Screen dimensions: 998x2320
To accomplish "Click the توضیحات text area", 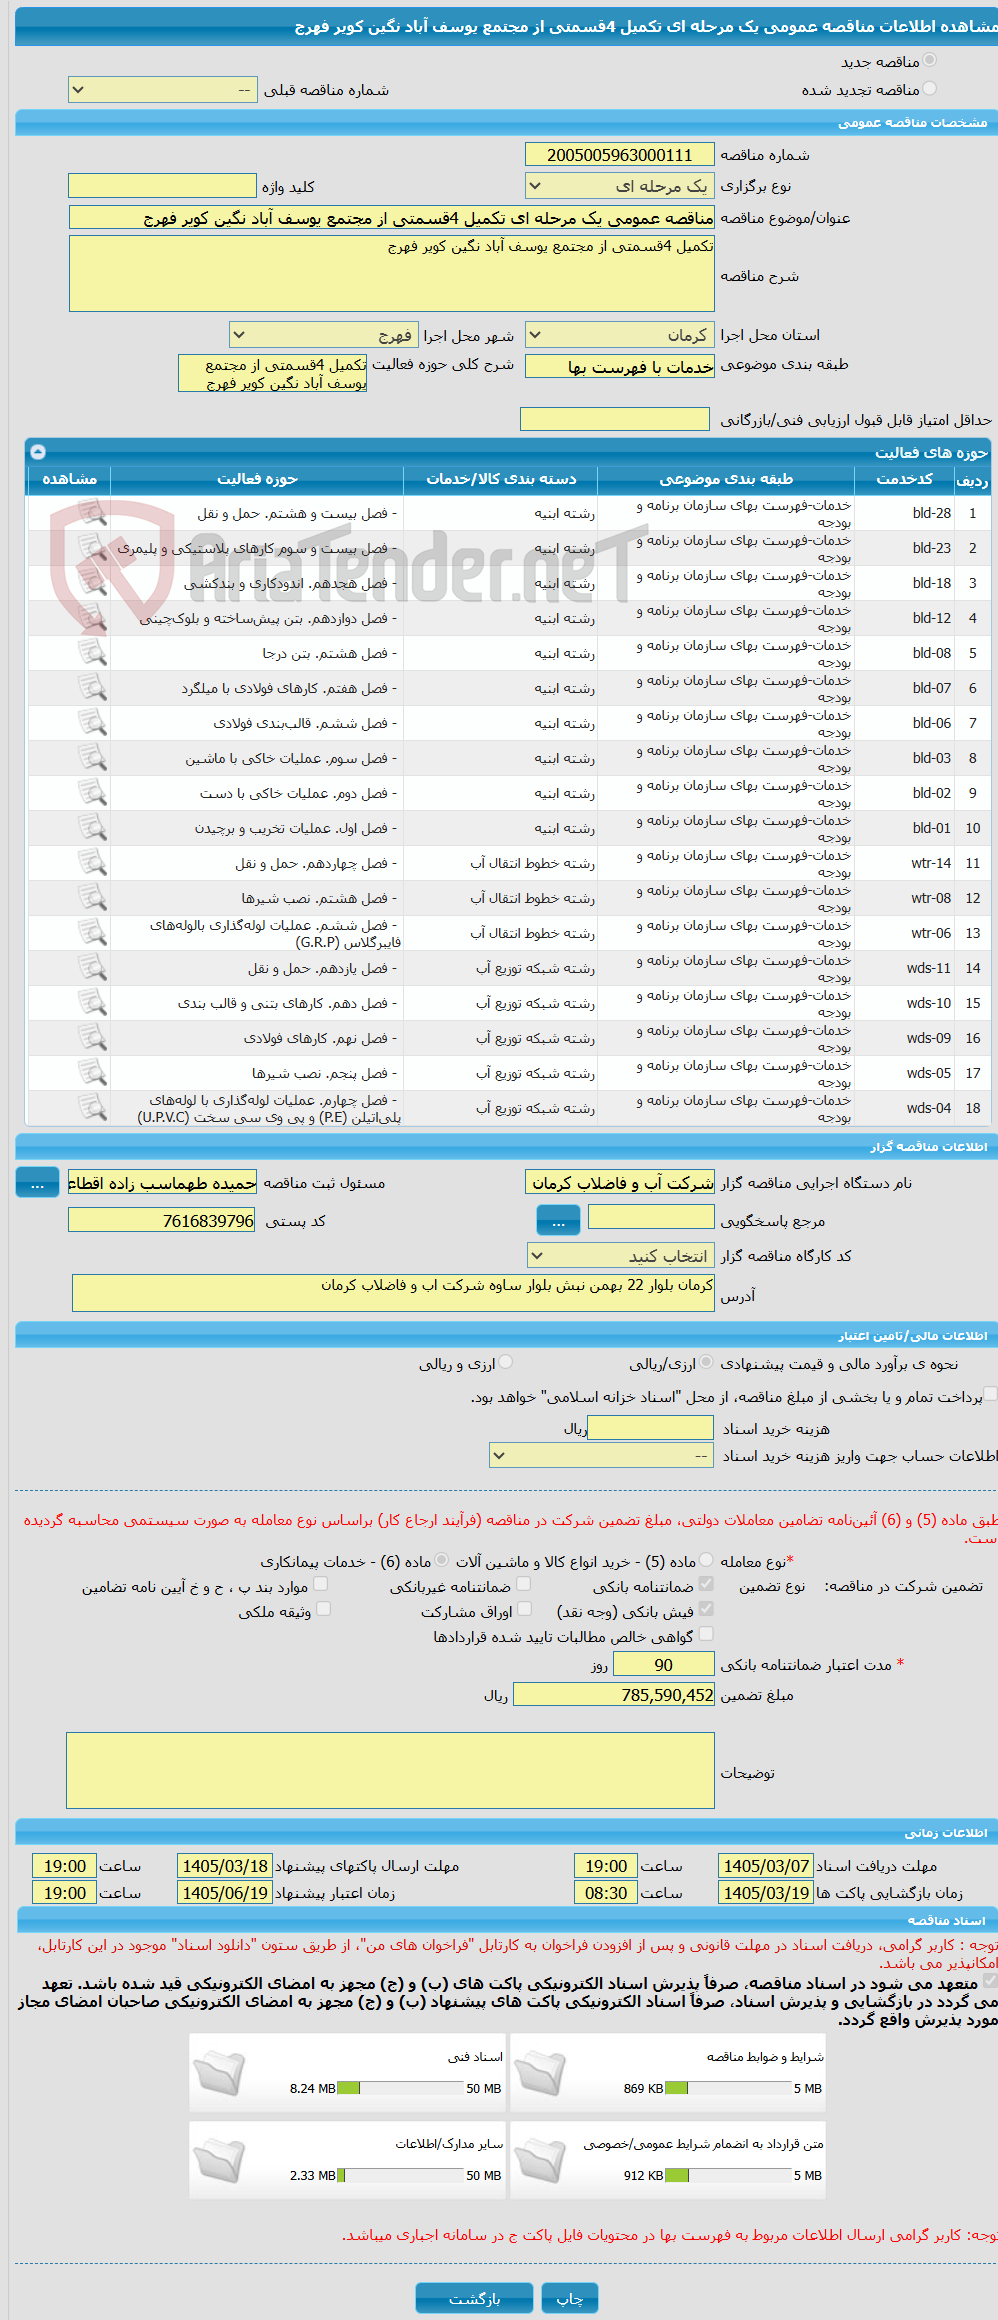I will [x=391, y=1770].
